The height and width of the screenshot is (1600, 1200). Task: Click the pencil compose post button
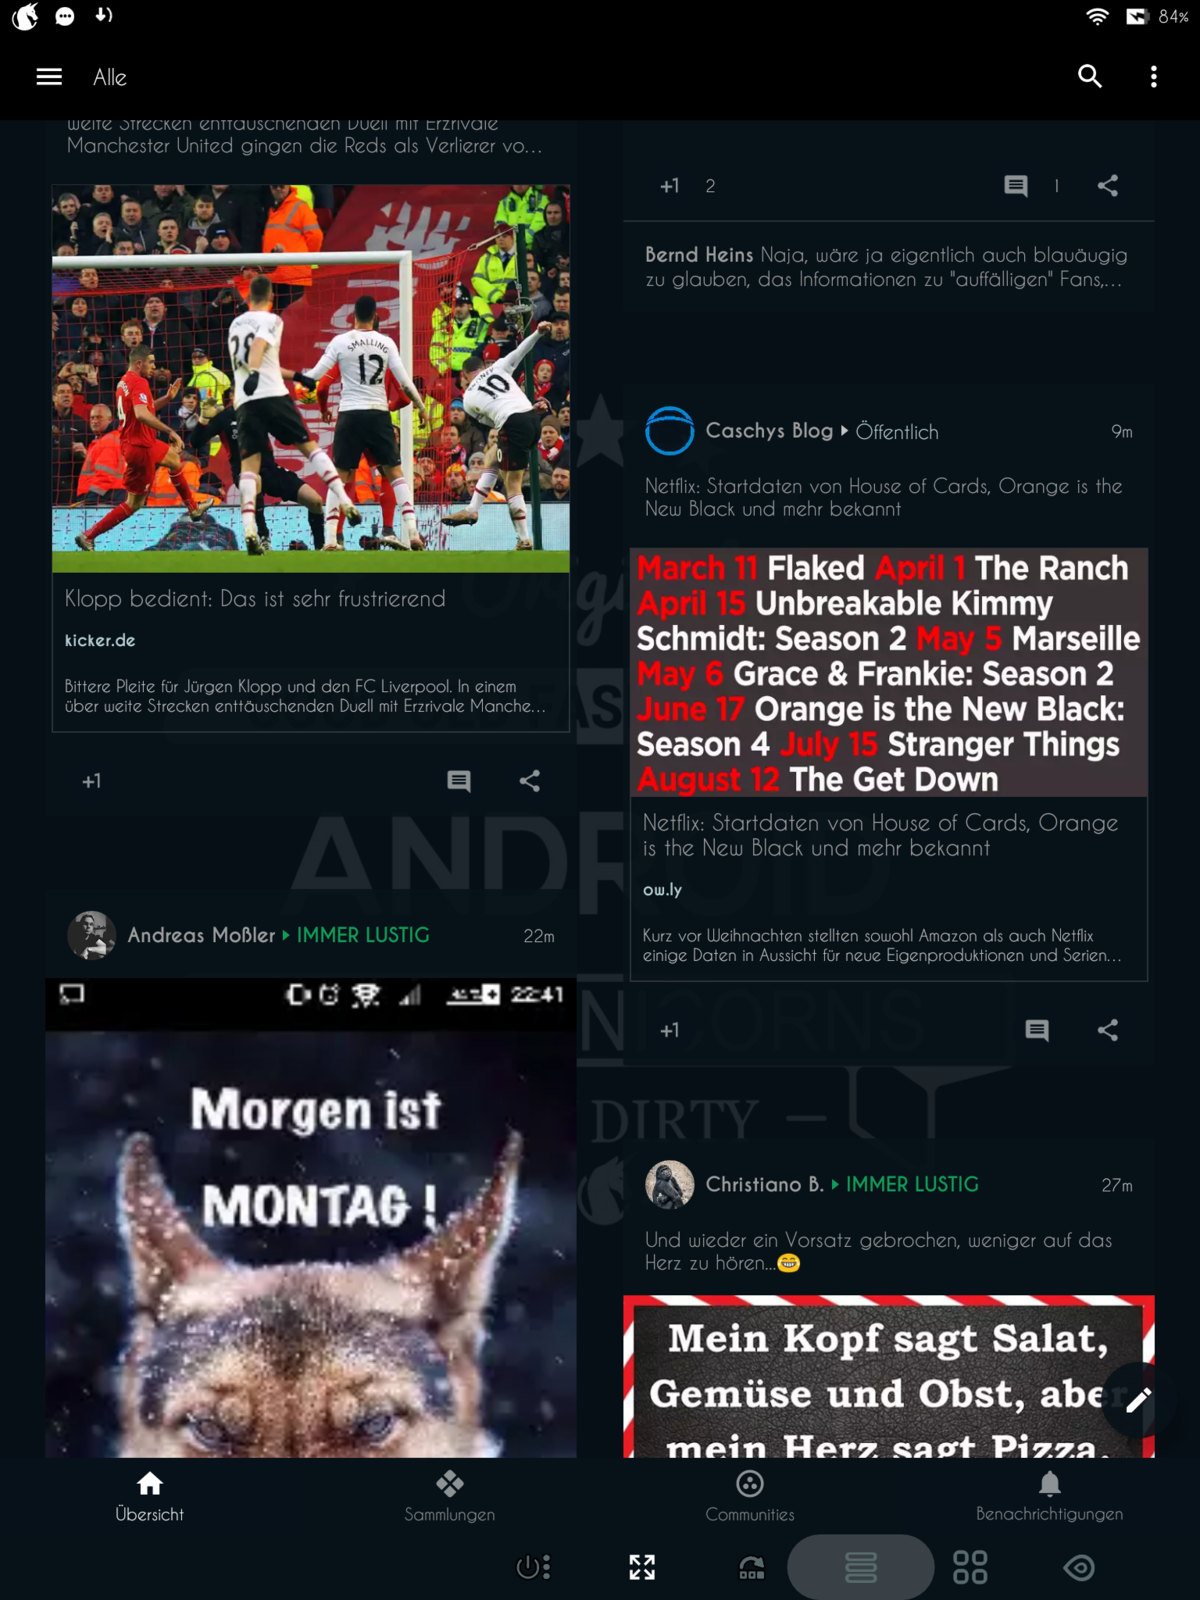(1138, 1400)
